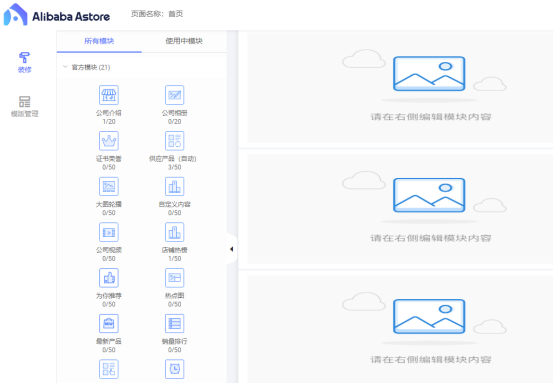
Task: Click the 页面名称: 首页 page name text
Action: 157,14
